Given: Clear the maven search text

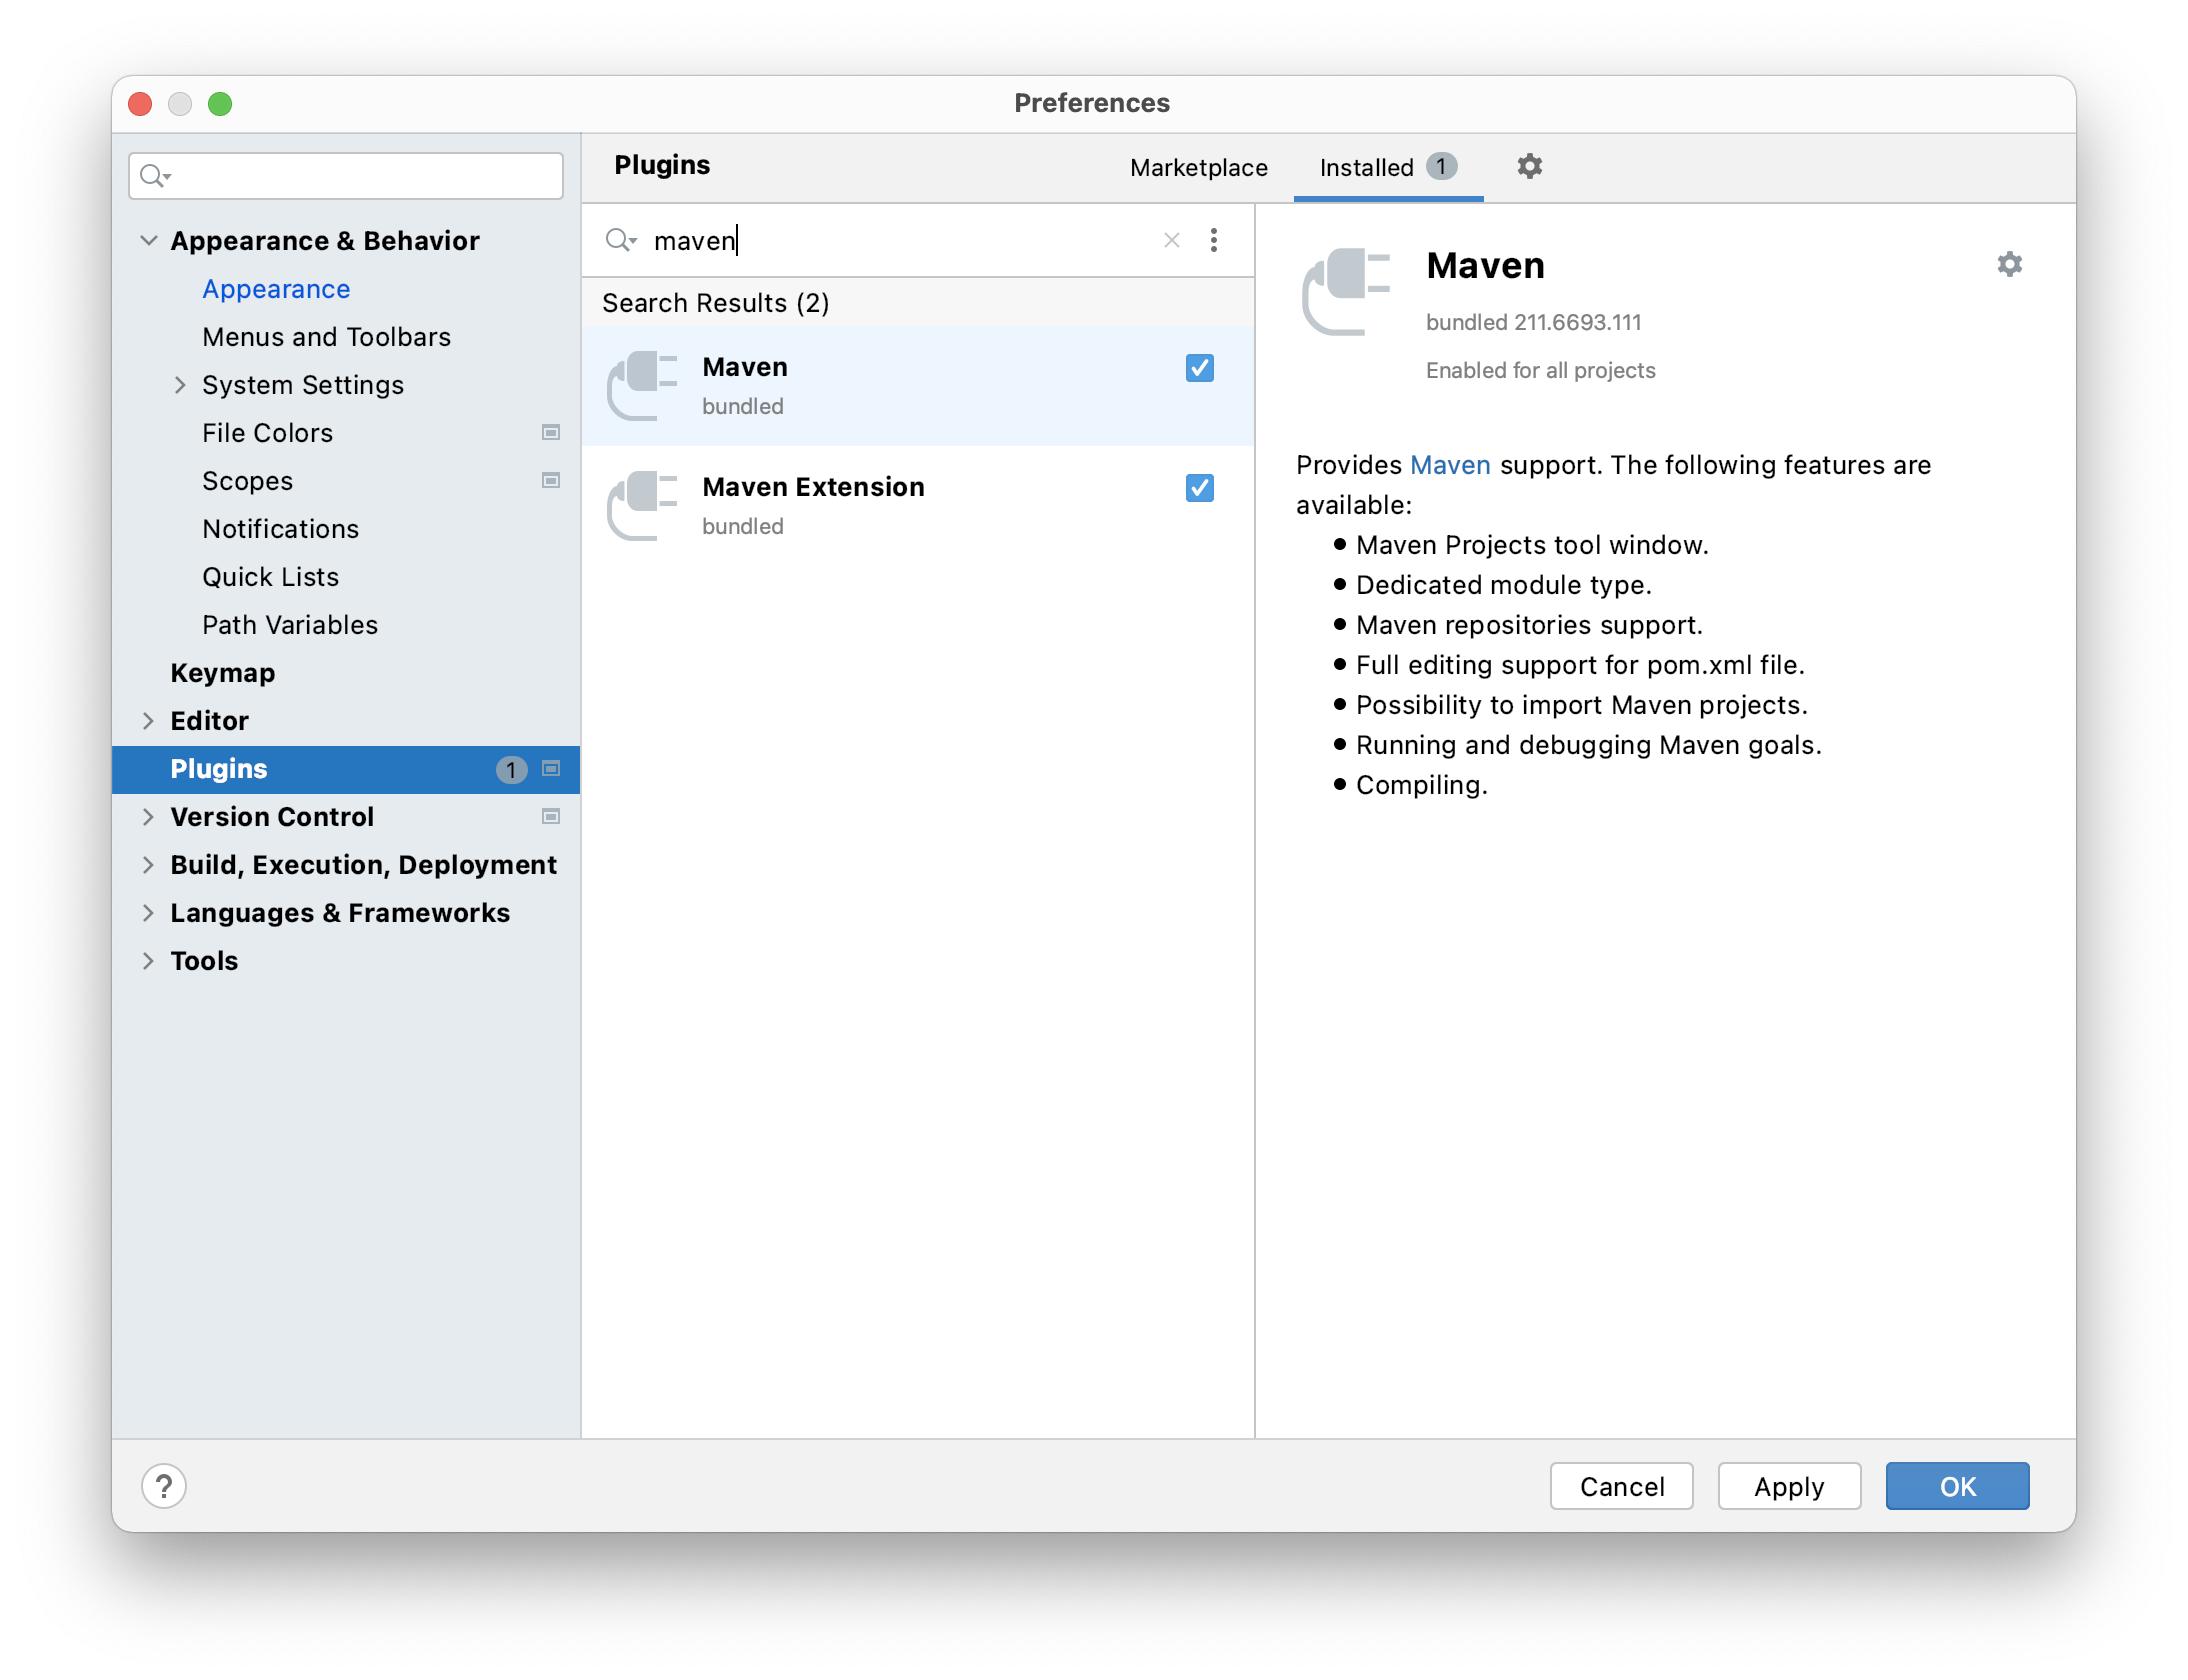Looking at the screenshot, I should coord(1171,240).
